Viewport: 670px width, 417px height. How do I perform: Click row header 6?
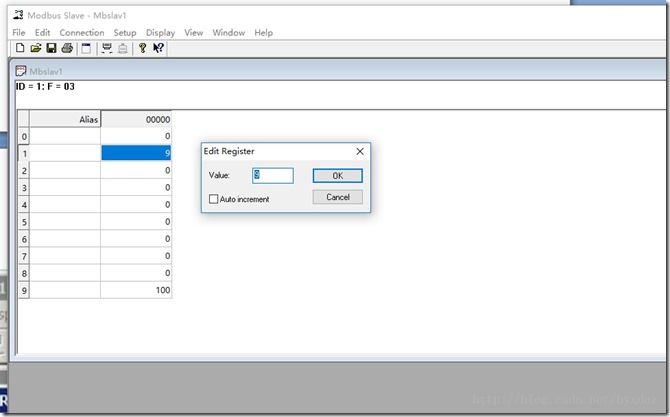tap(24, 239)
